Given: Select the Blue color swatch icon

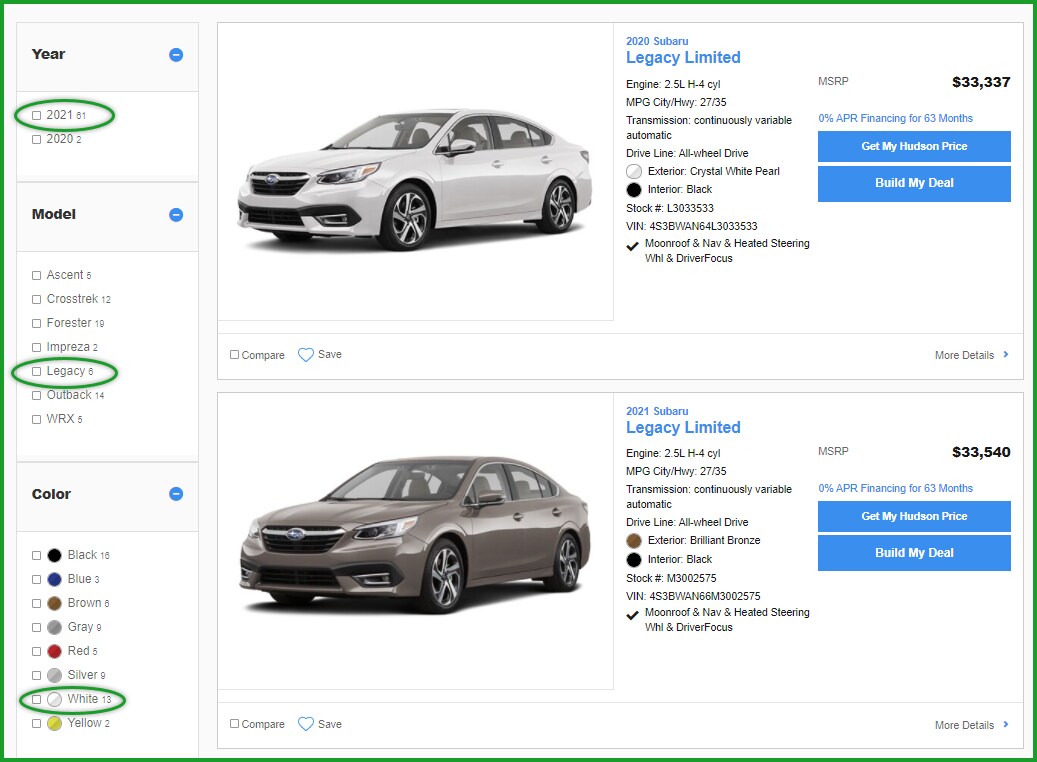Looking at the screenshot, I should pyautogui.click(x=54, y=579).
